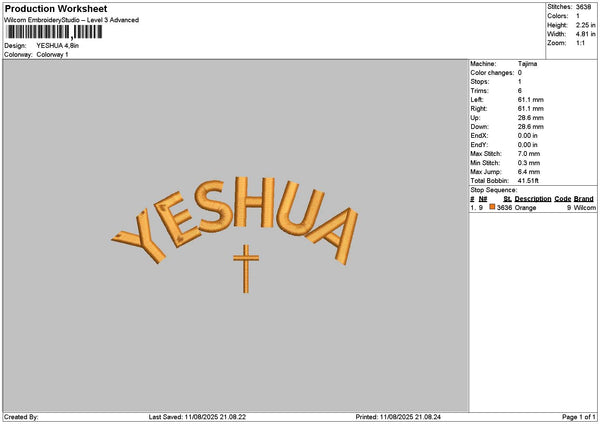Image resolution: width=600 pixels, height=424 pixels.
Task: Click the first letter E in the design
Action: pos(178,219)
